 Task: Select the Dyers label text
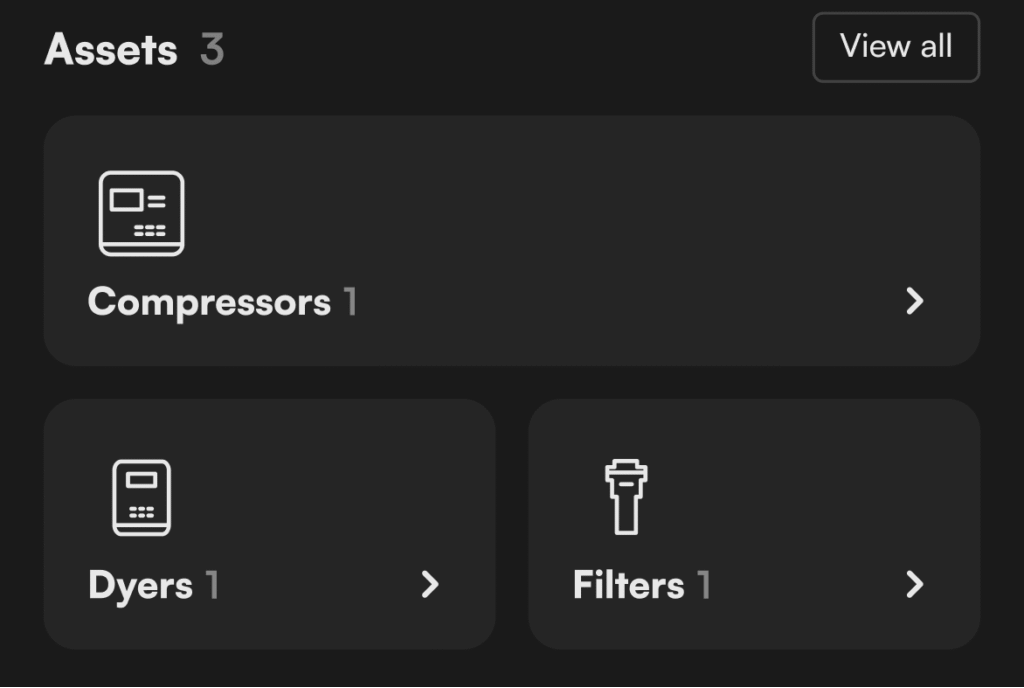[140, 586]
